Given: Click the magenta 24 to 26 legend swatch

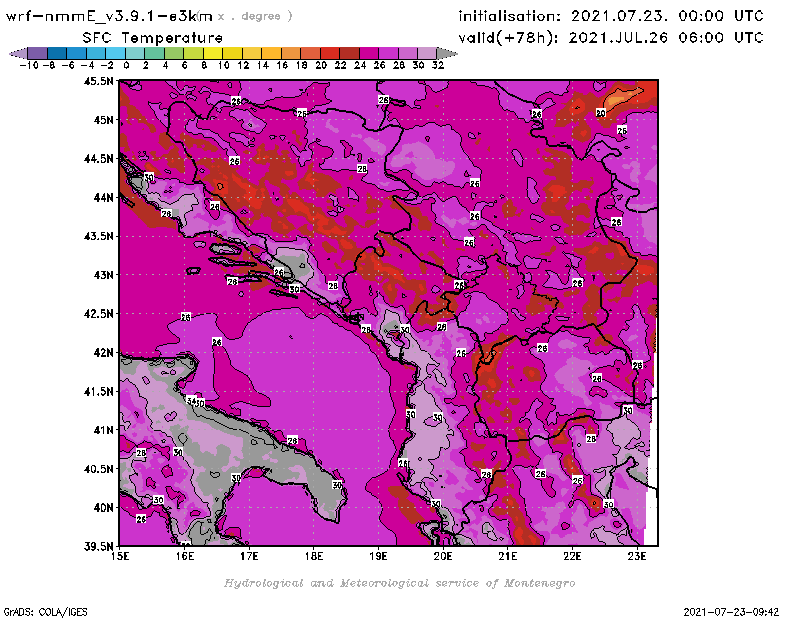Looking at the screenshot, I should pyautogui.click(x=368, y=53).
